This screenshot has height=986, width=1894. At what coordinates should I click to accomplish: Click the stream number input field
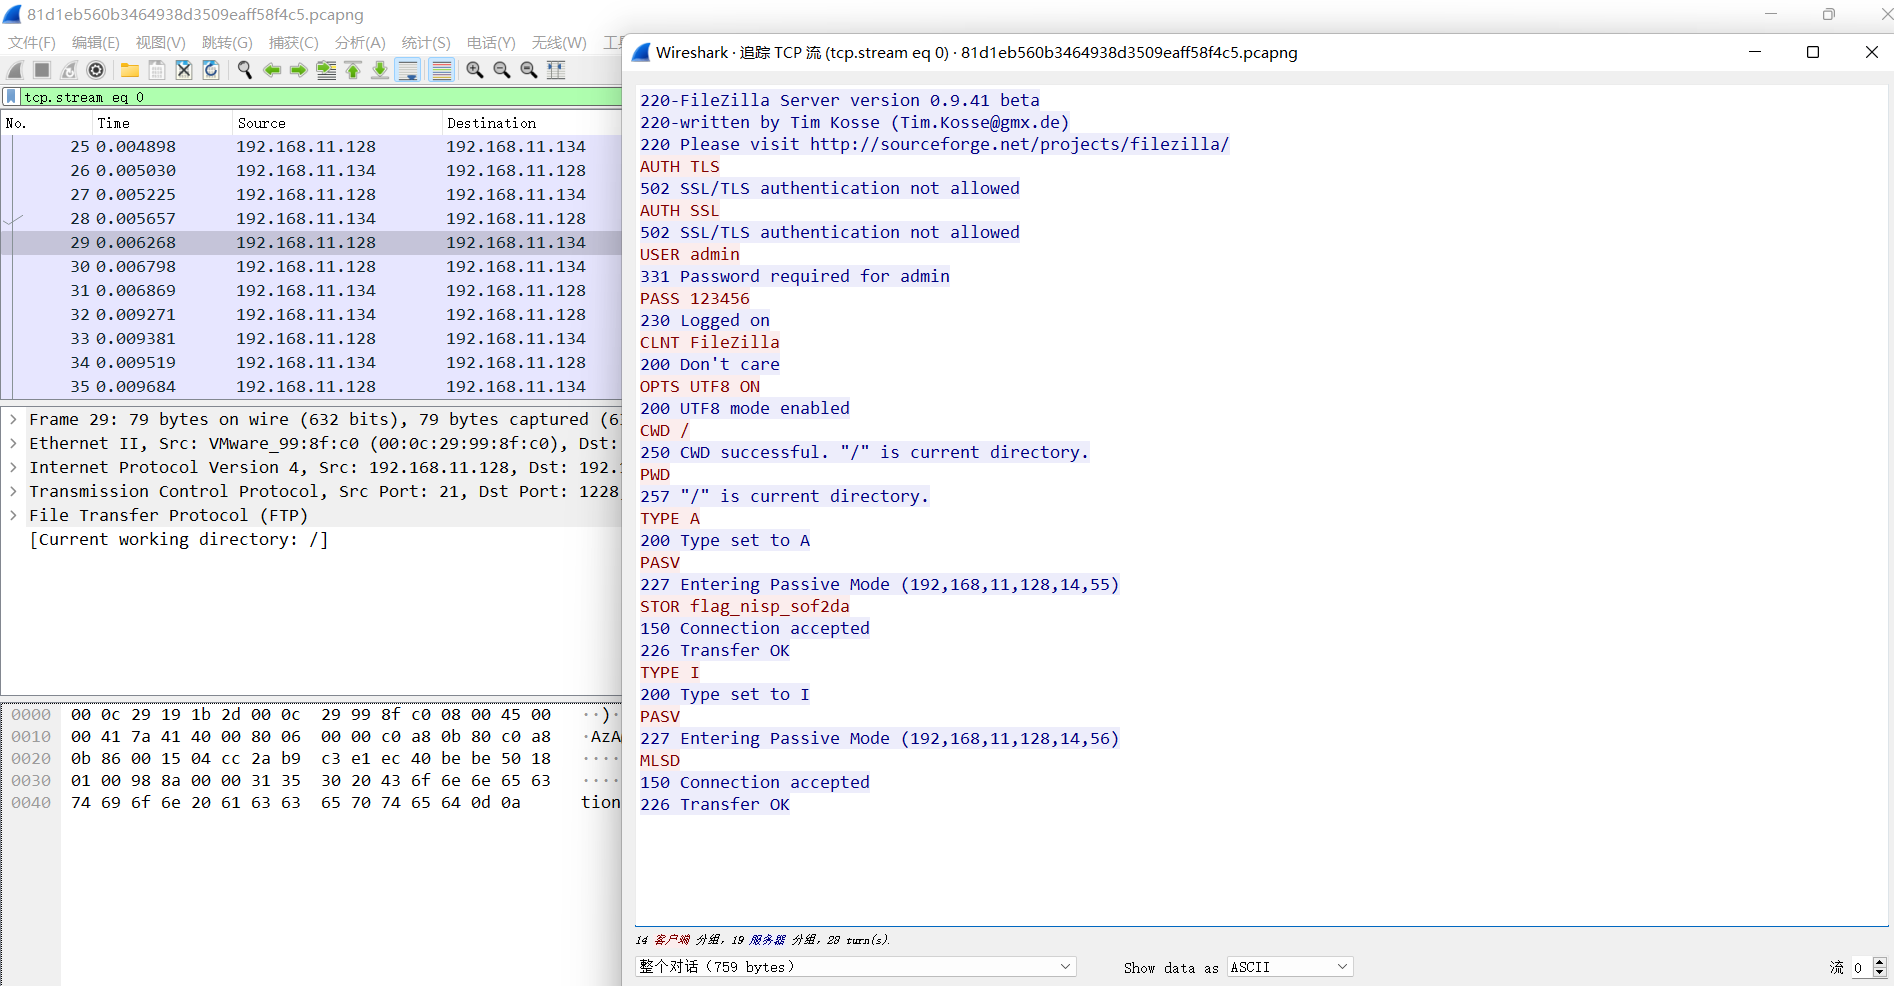click(x=1860, y=967)
